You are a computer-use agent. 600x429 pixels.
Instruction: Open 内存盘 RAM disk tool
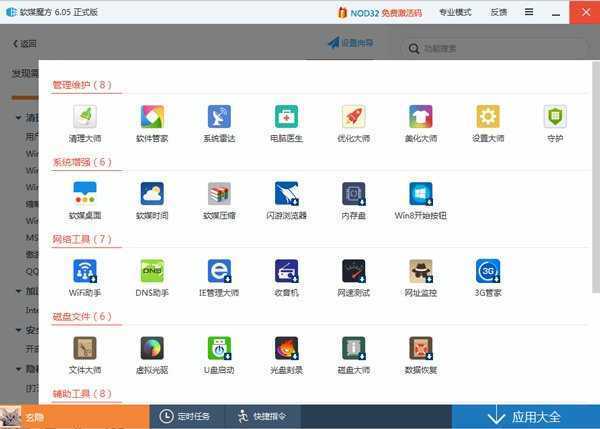coord(354,194)
